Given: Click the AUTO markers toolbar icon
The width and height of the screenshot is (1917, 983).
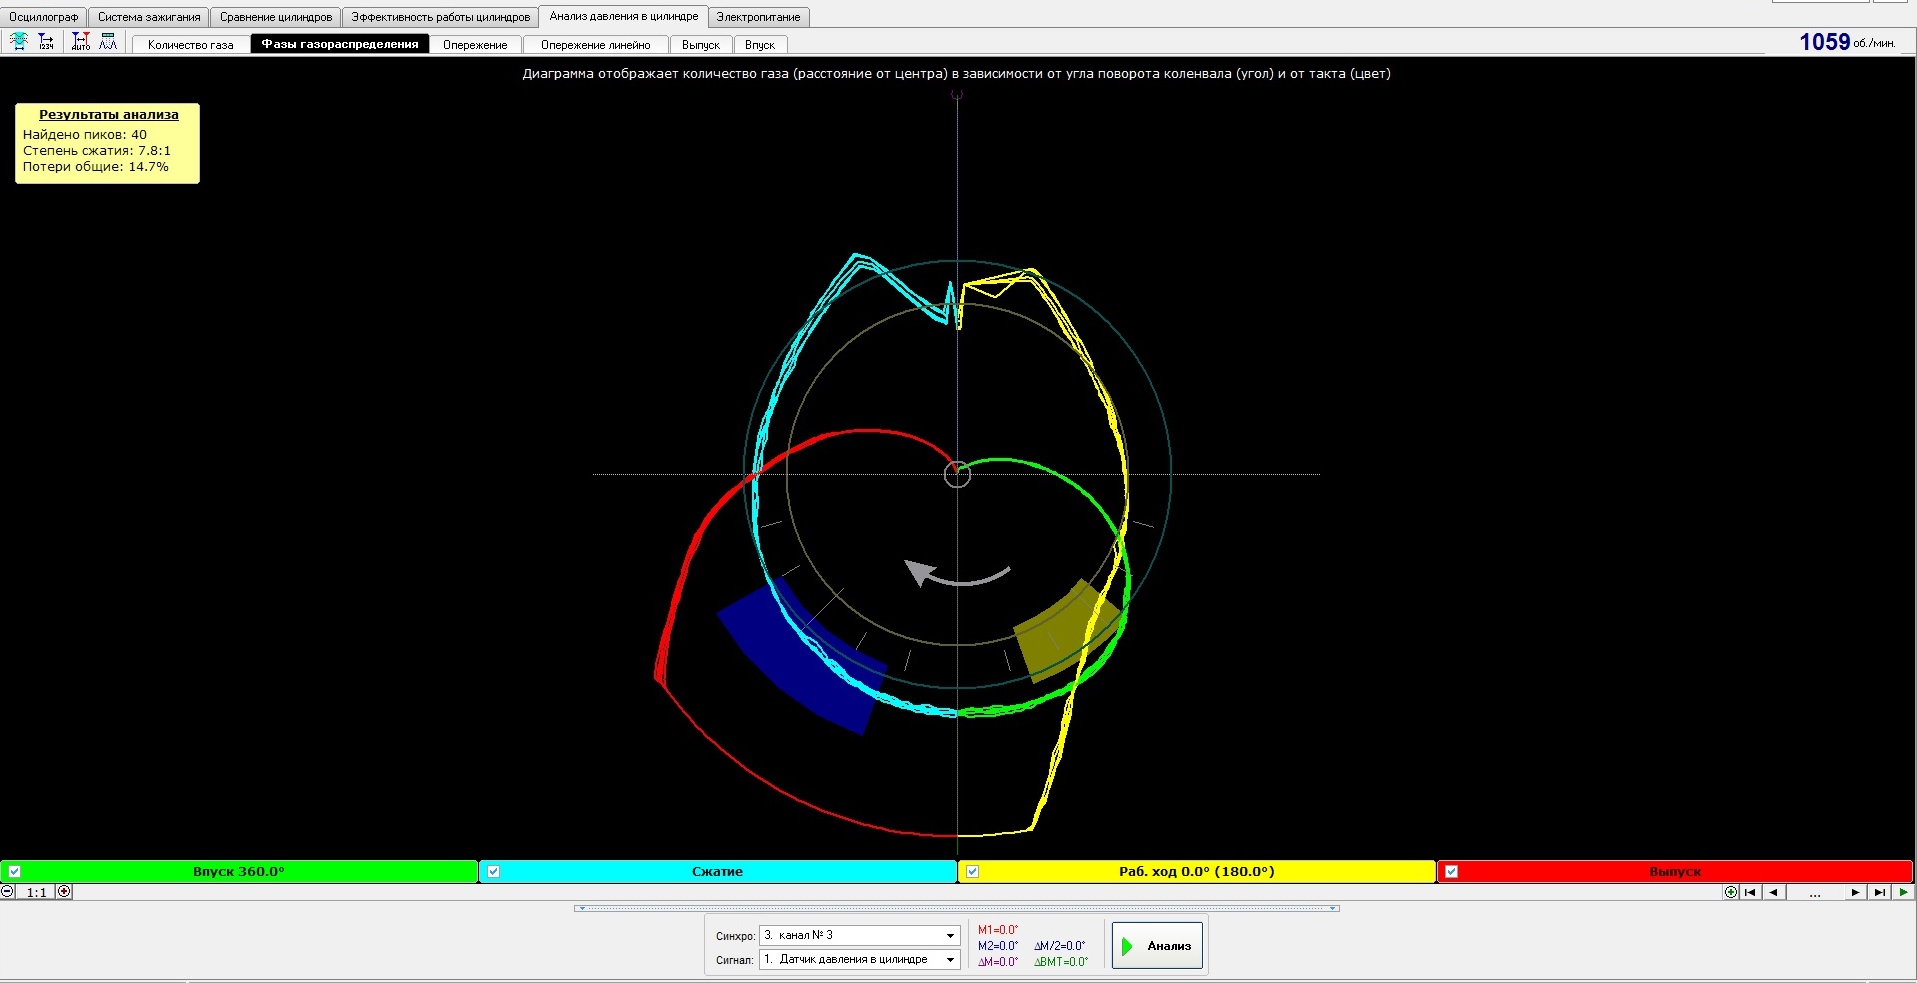Looking at the screenshot, I should point(81,41).
